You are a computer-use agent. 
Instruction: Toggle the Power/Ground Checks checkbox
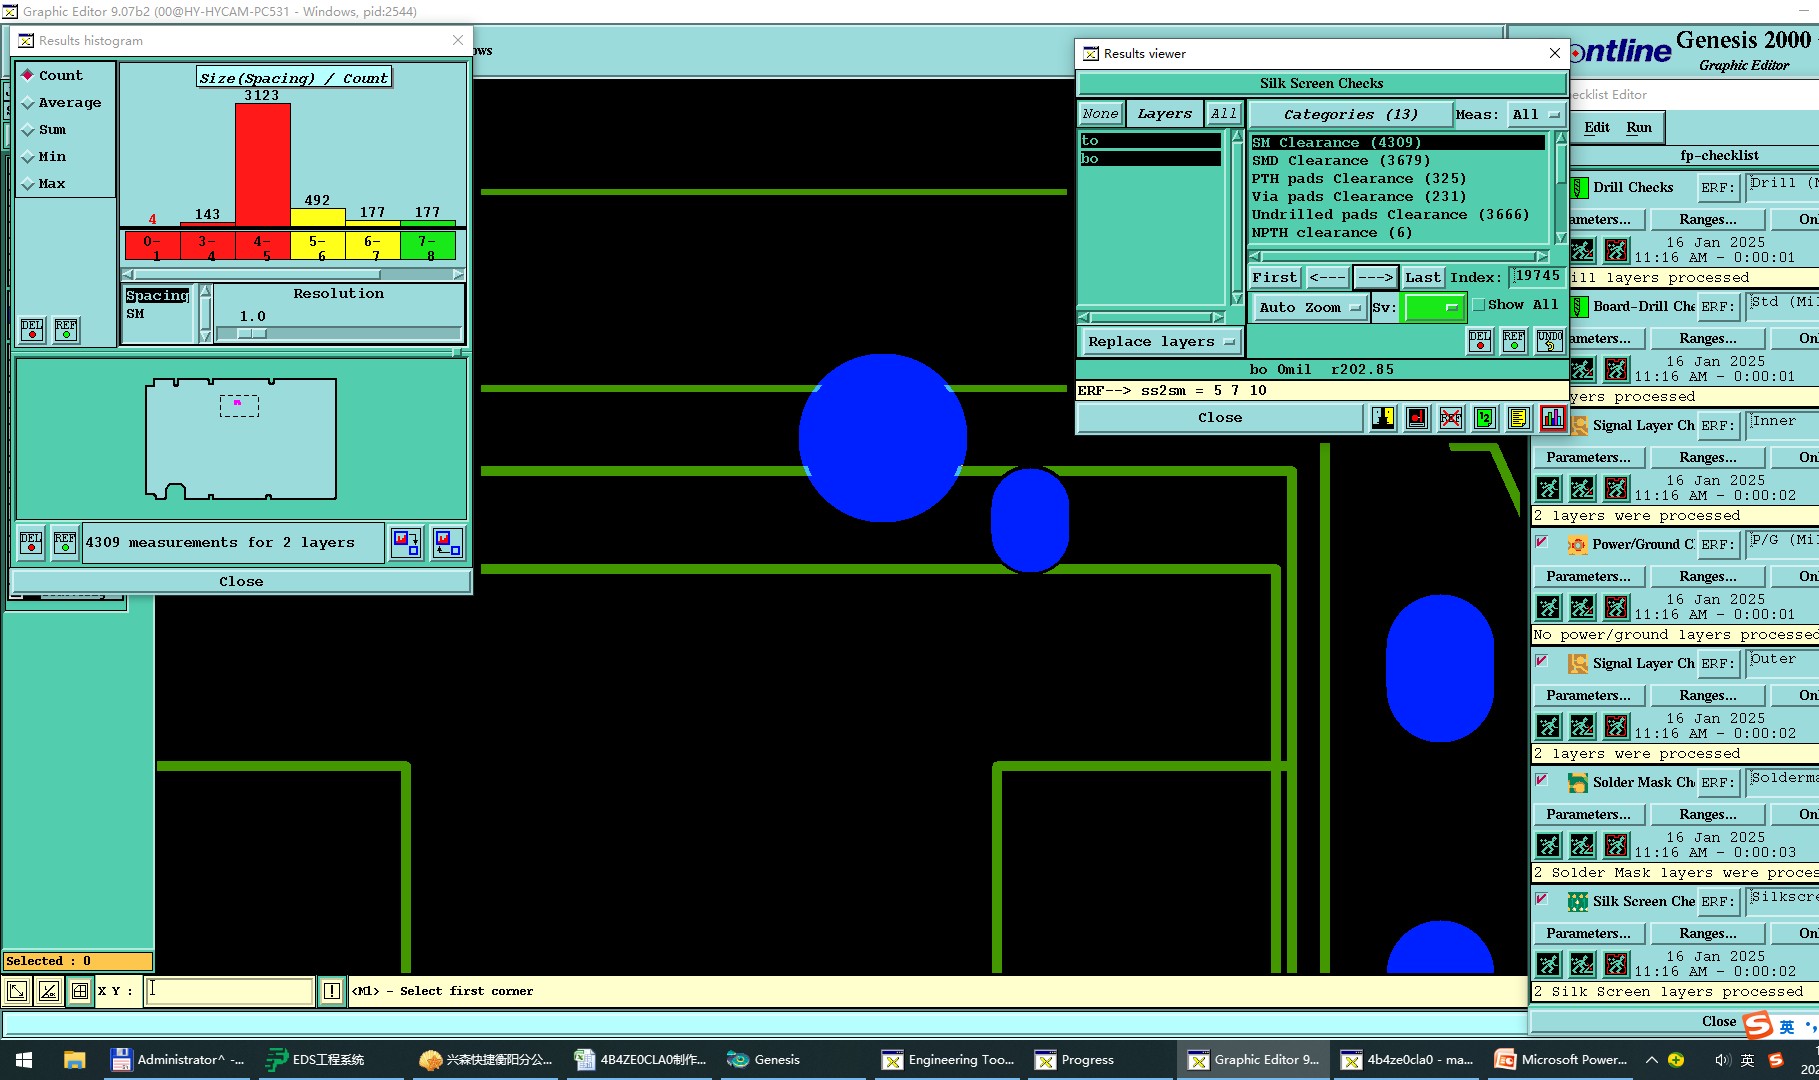(x=1541, y=542)
